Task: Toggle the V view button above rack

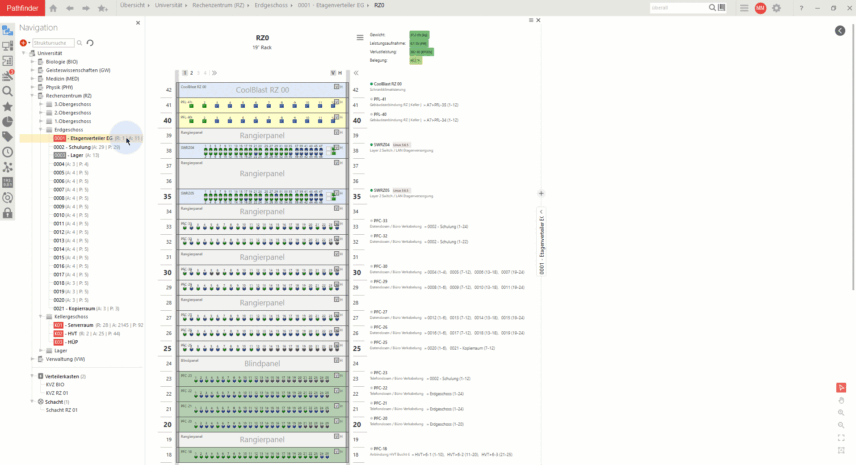Action: tap(332, 73)
